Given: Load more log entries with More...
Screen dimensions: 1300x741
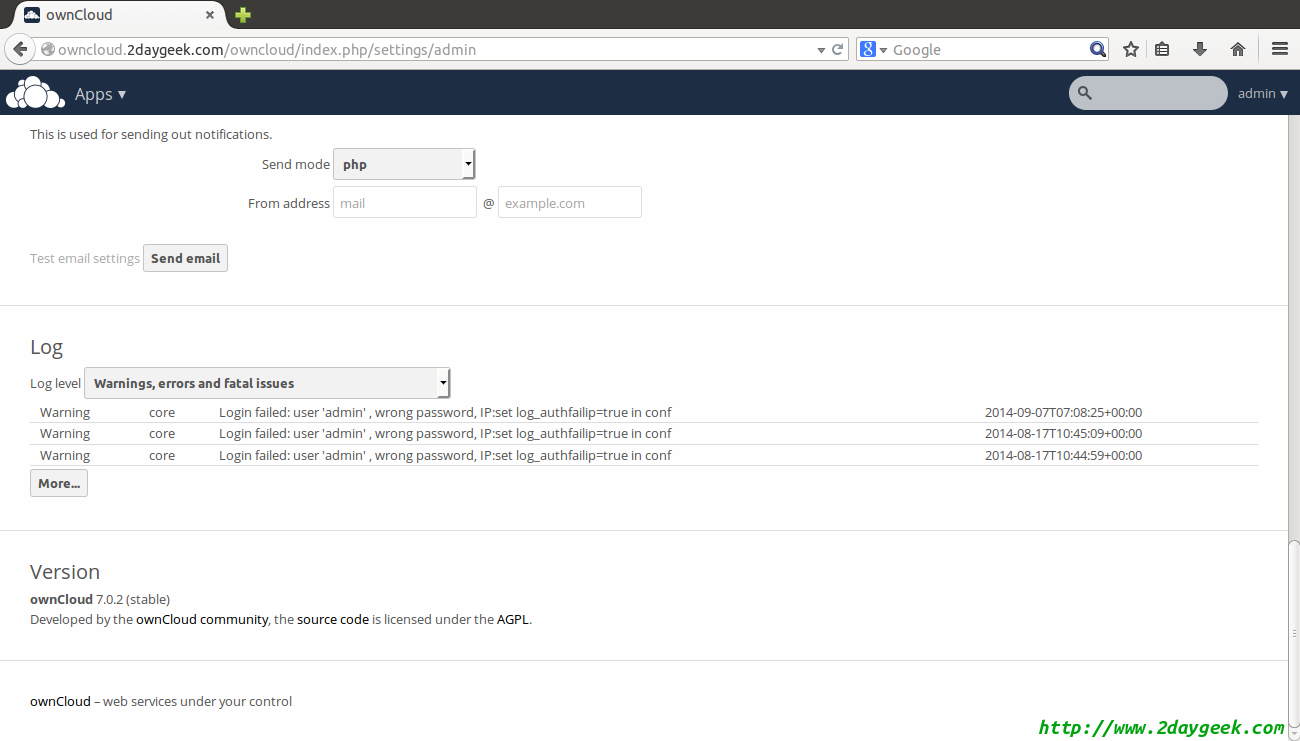Looking at the screenshot, I should coord(59,483).
